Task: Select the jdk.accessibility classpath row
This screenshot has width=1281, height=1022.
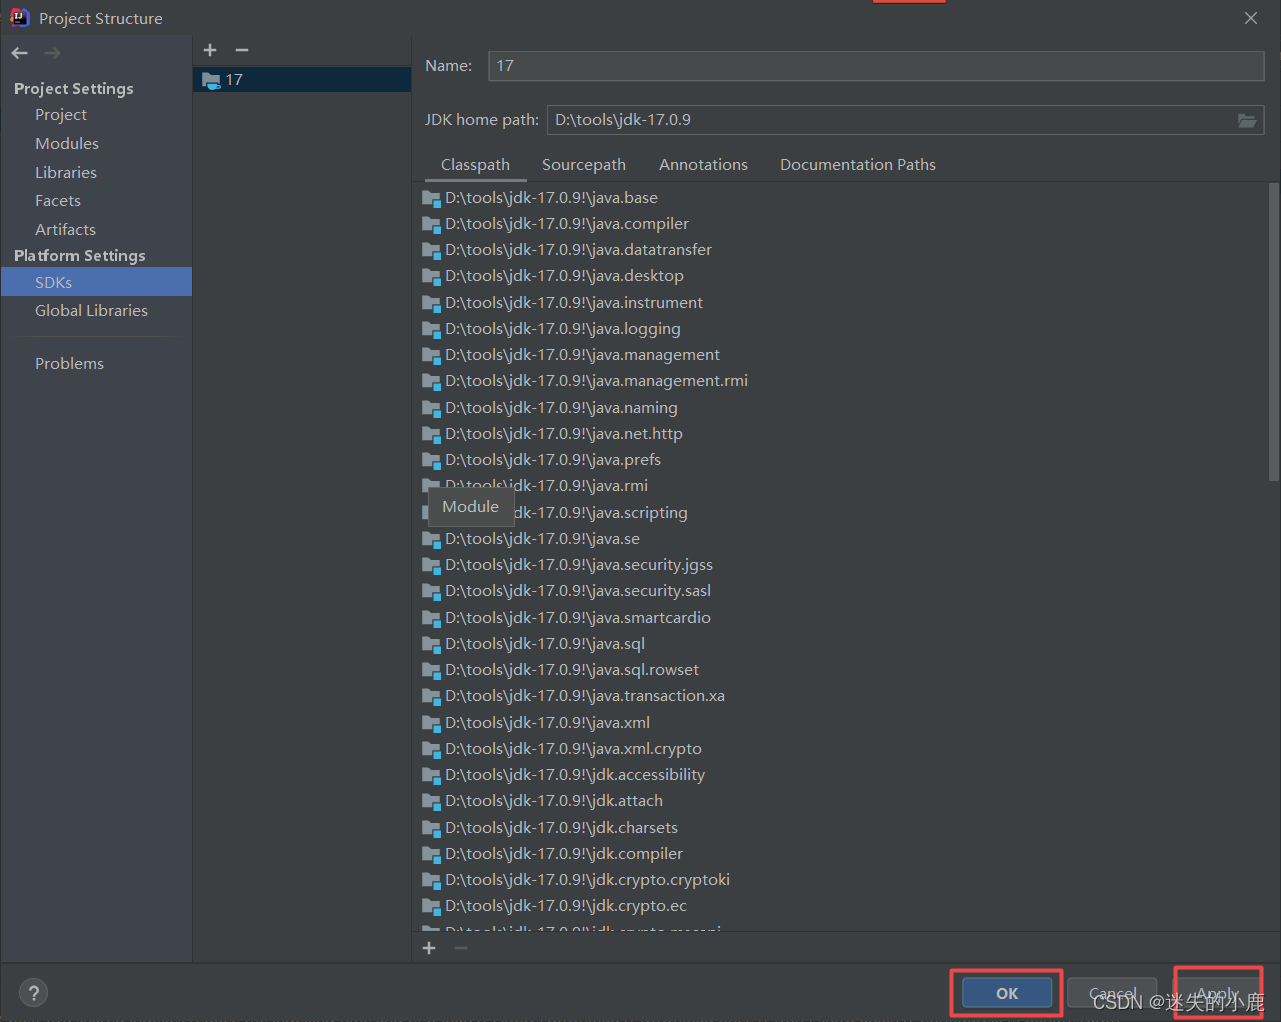Action: [x=840, y=775]
